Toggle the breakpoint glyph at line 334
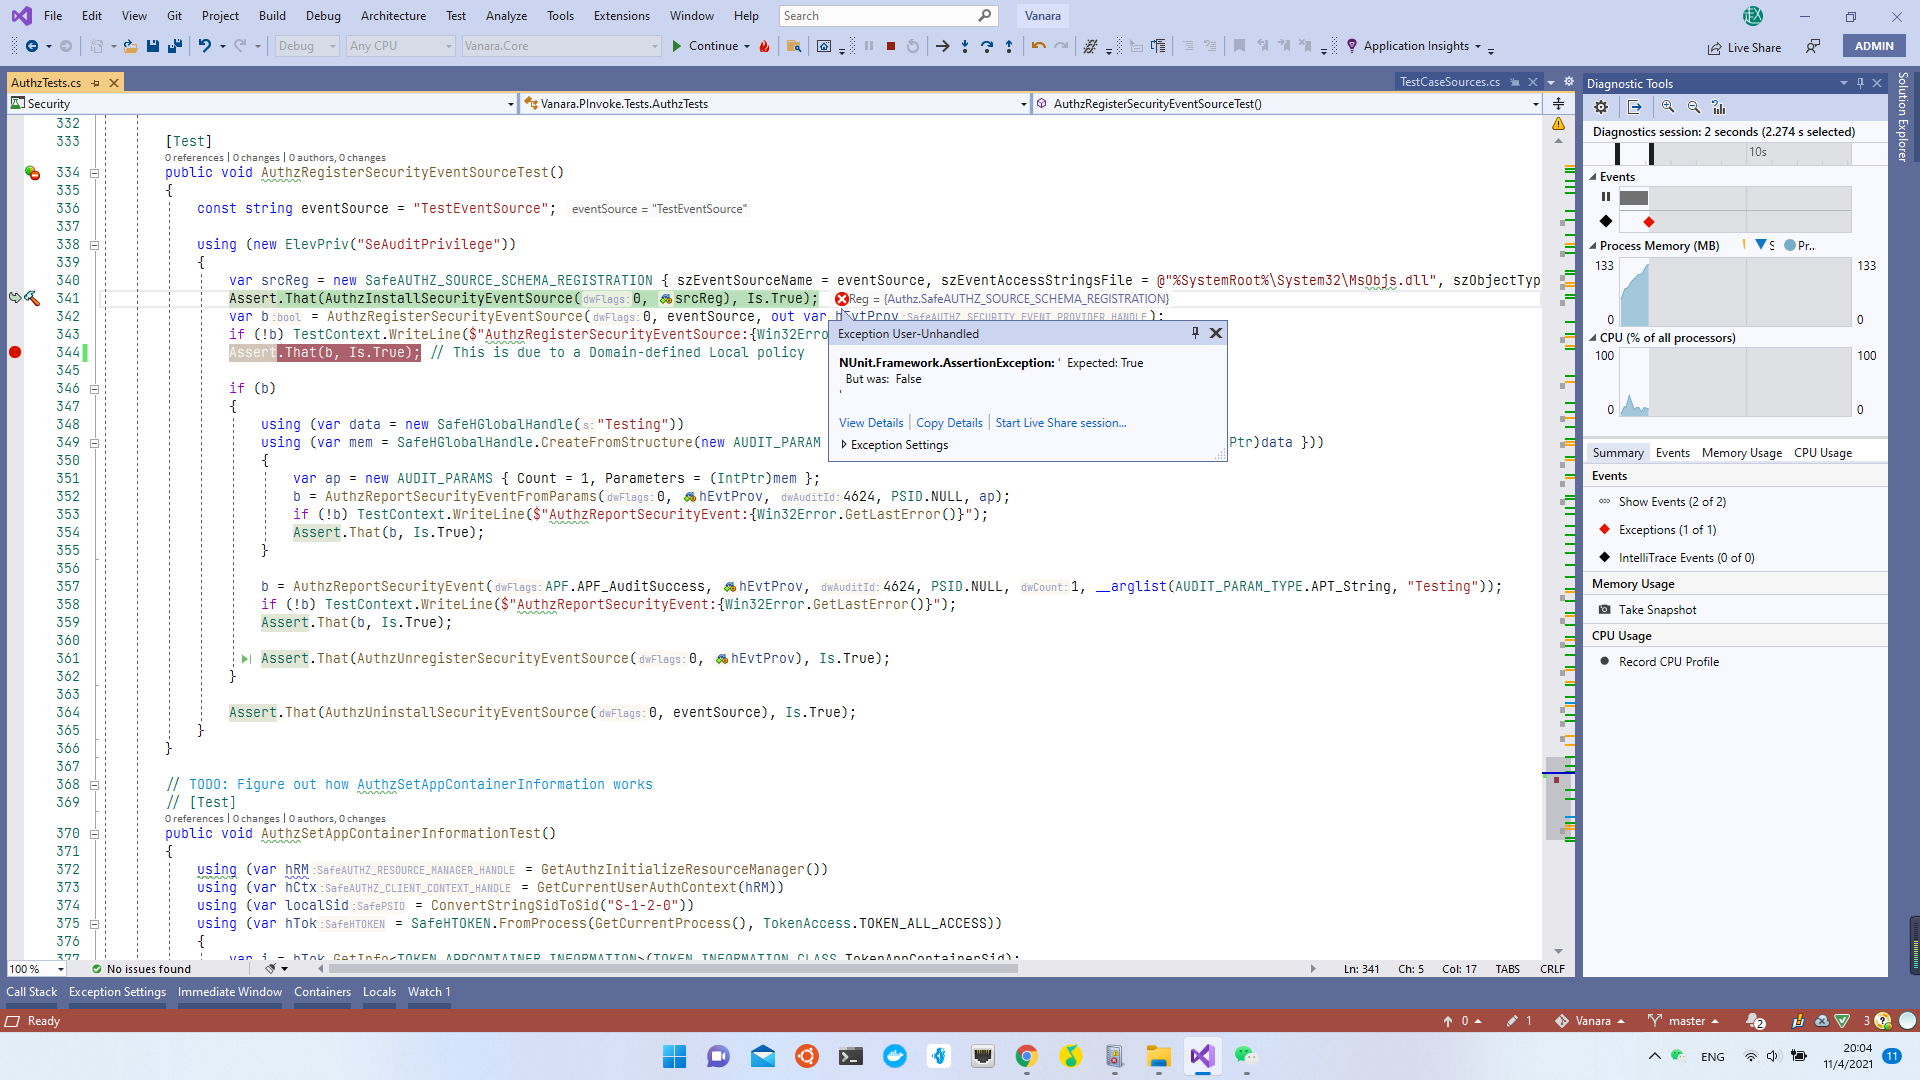 pyautogui.click(x=32, y=173)
